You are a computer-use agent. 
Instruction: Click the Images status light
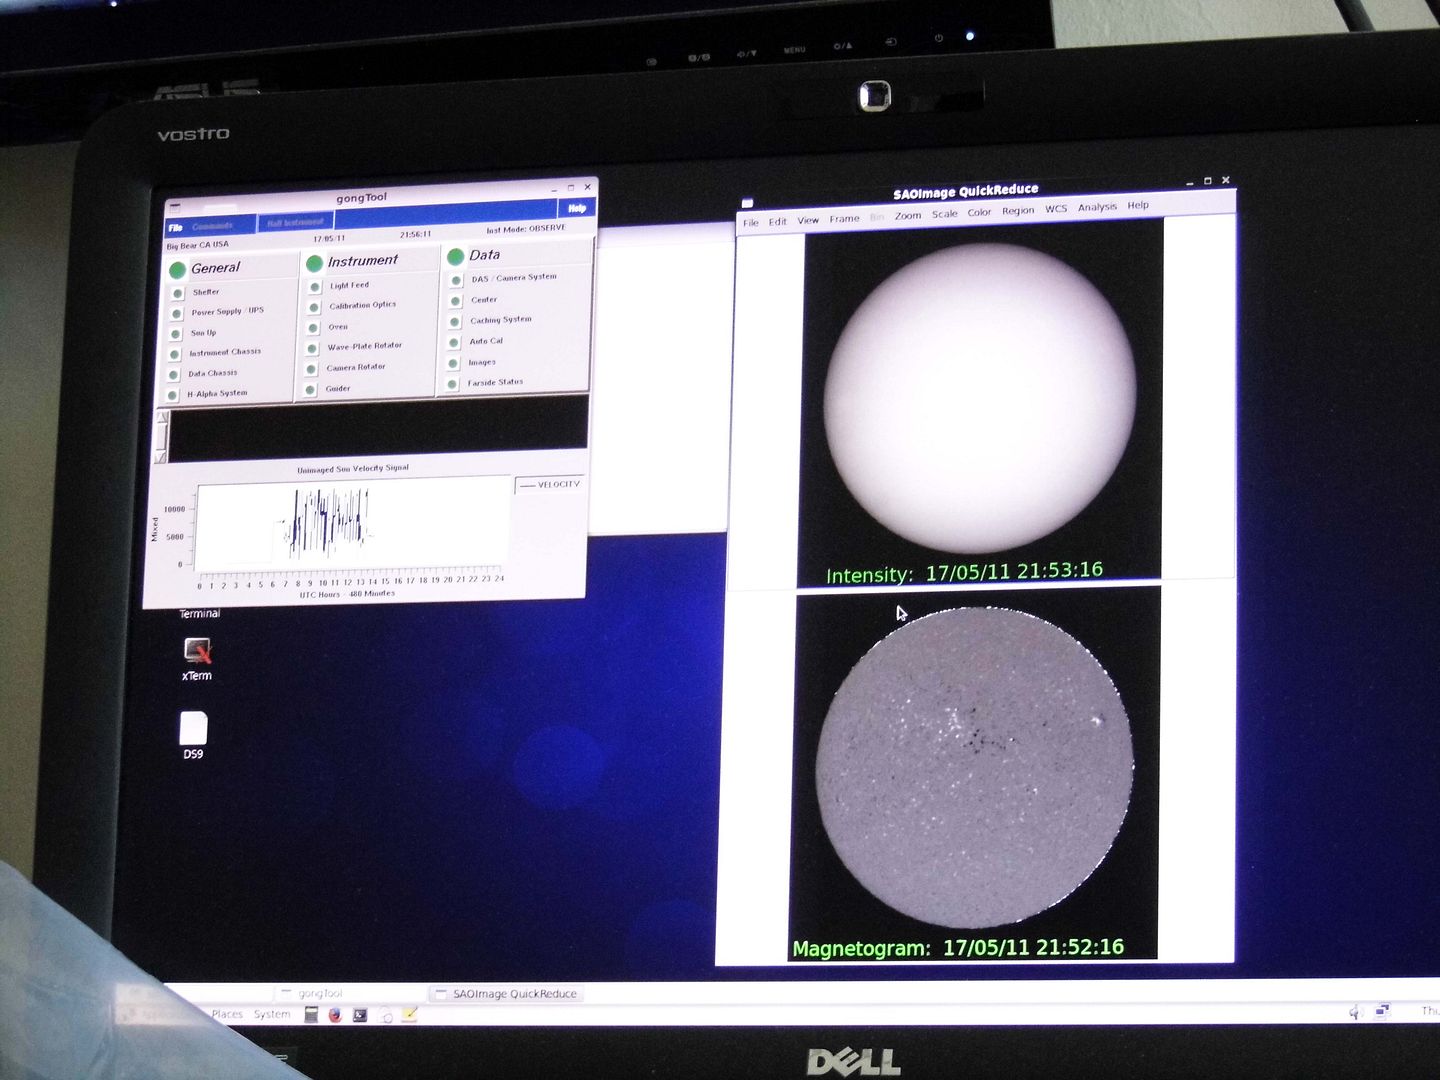pos(453,363)
